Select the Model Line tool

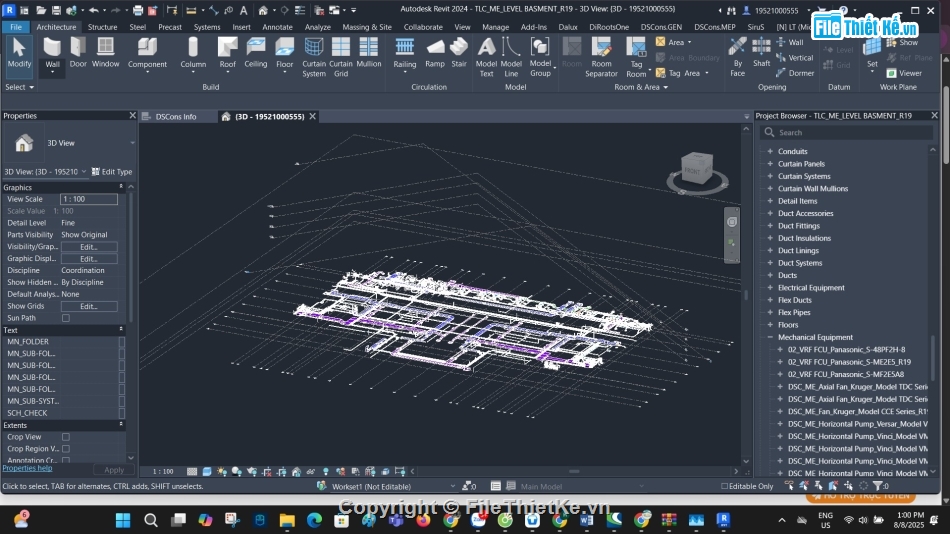tap(511, 57)
